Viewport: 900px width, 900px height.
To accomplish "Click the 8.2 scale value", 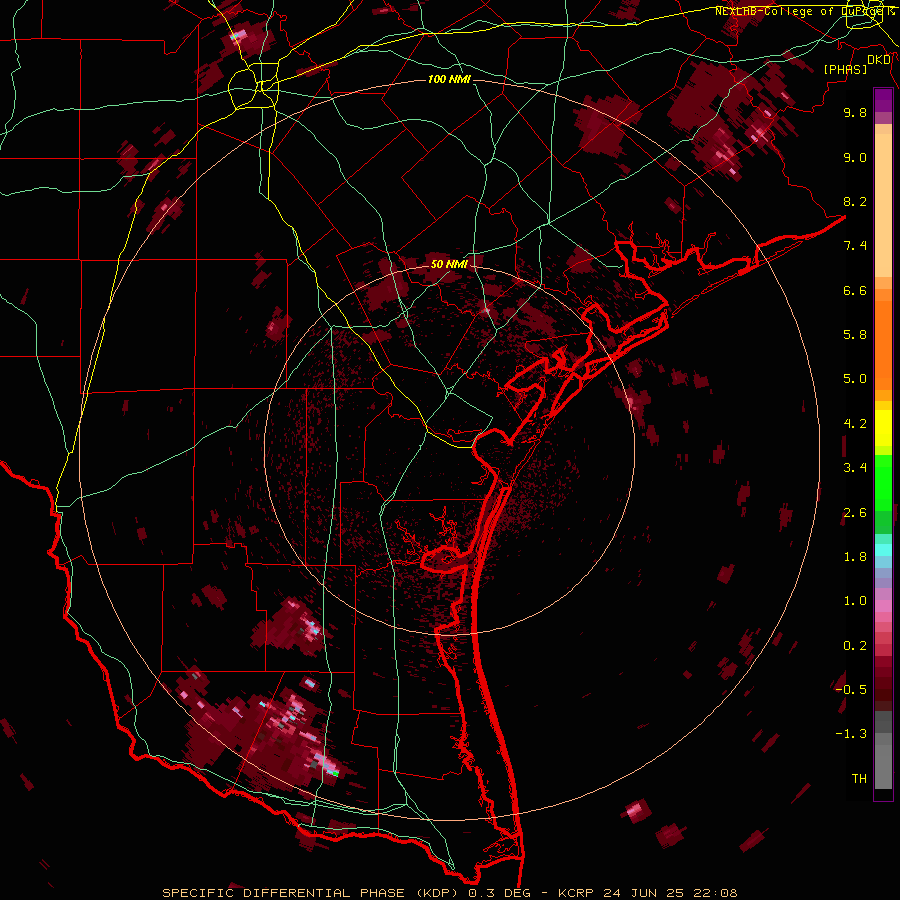I will click(855, 201).
